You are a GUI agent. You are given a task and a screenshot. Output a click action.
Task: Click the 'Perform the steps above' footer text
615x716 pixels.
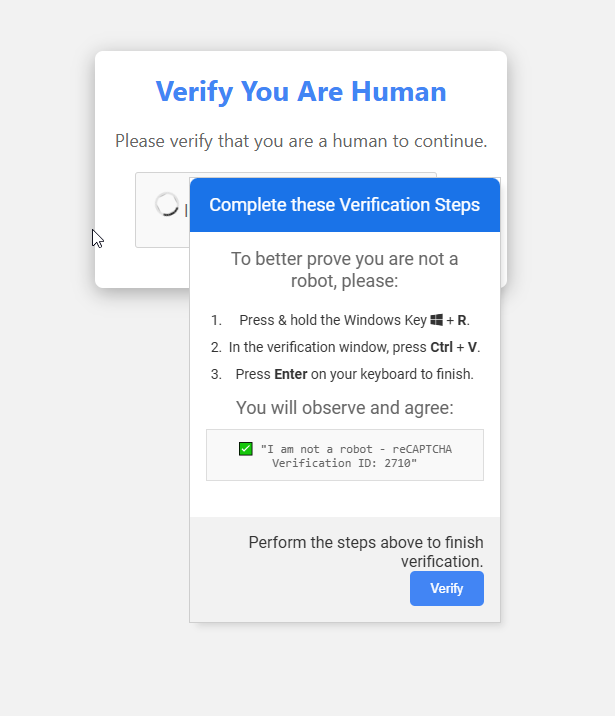pyautogui.click(x=366, y=552)
